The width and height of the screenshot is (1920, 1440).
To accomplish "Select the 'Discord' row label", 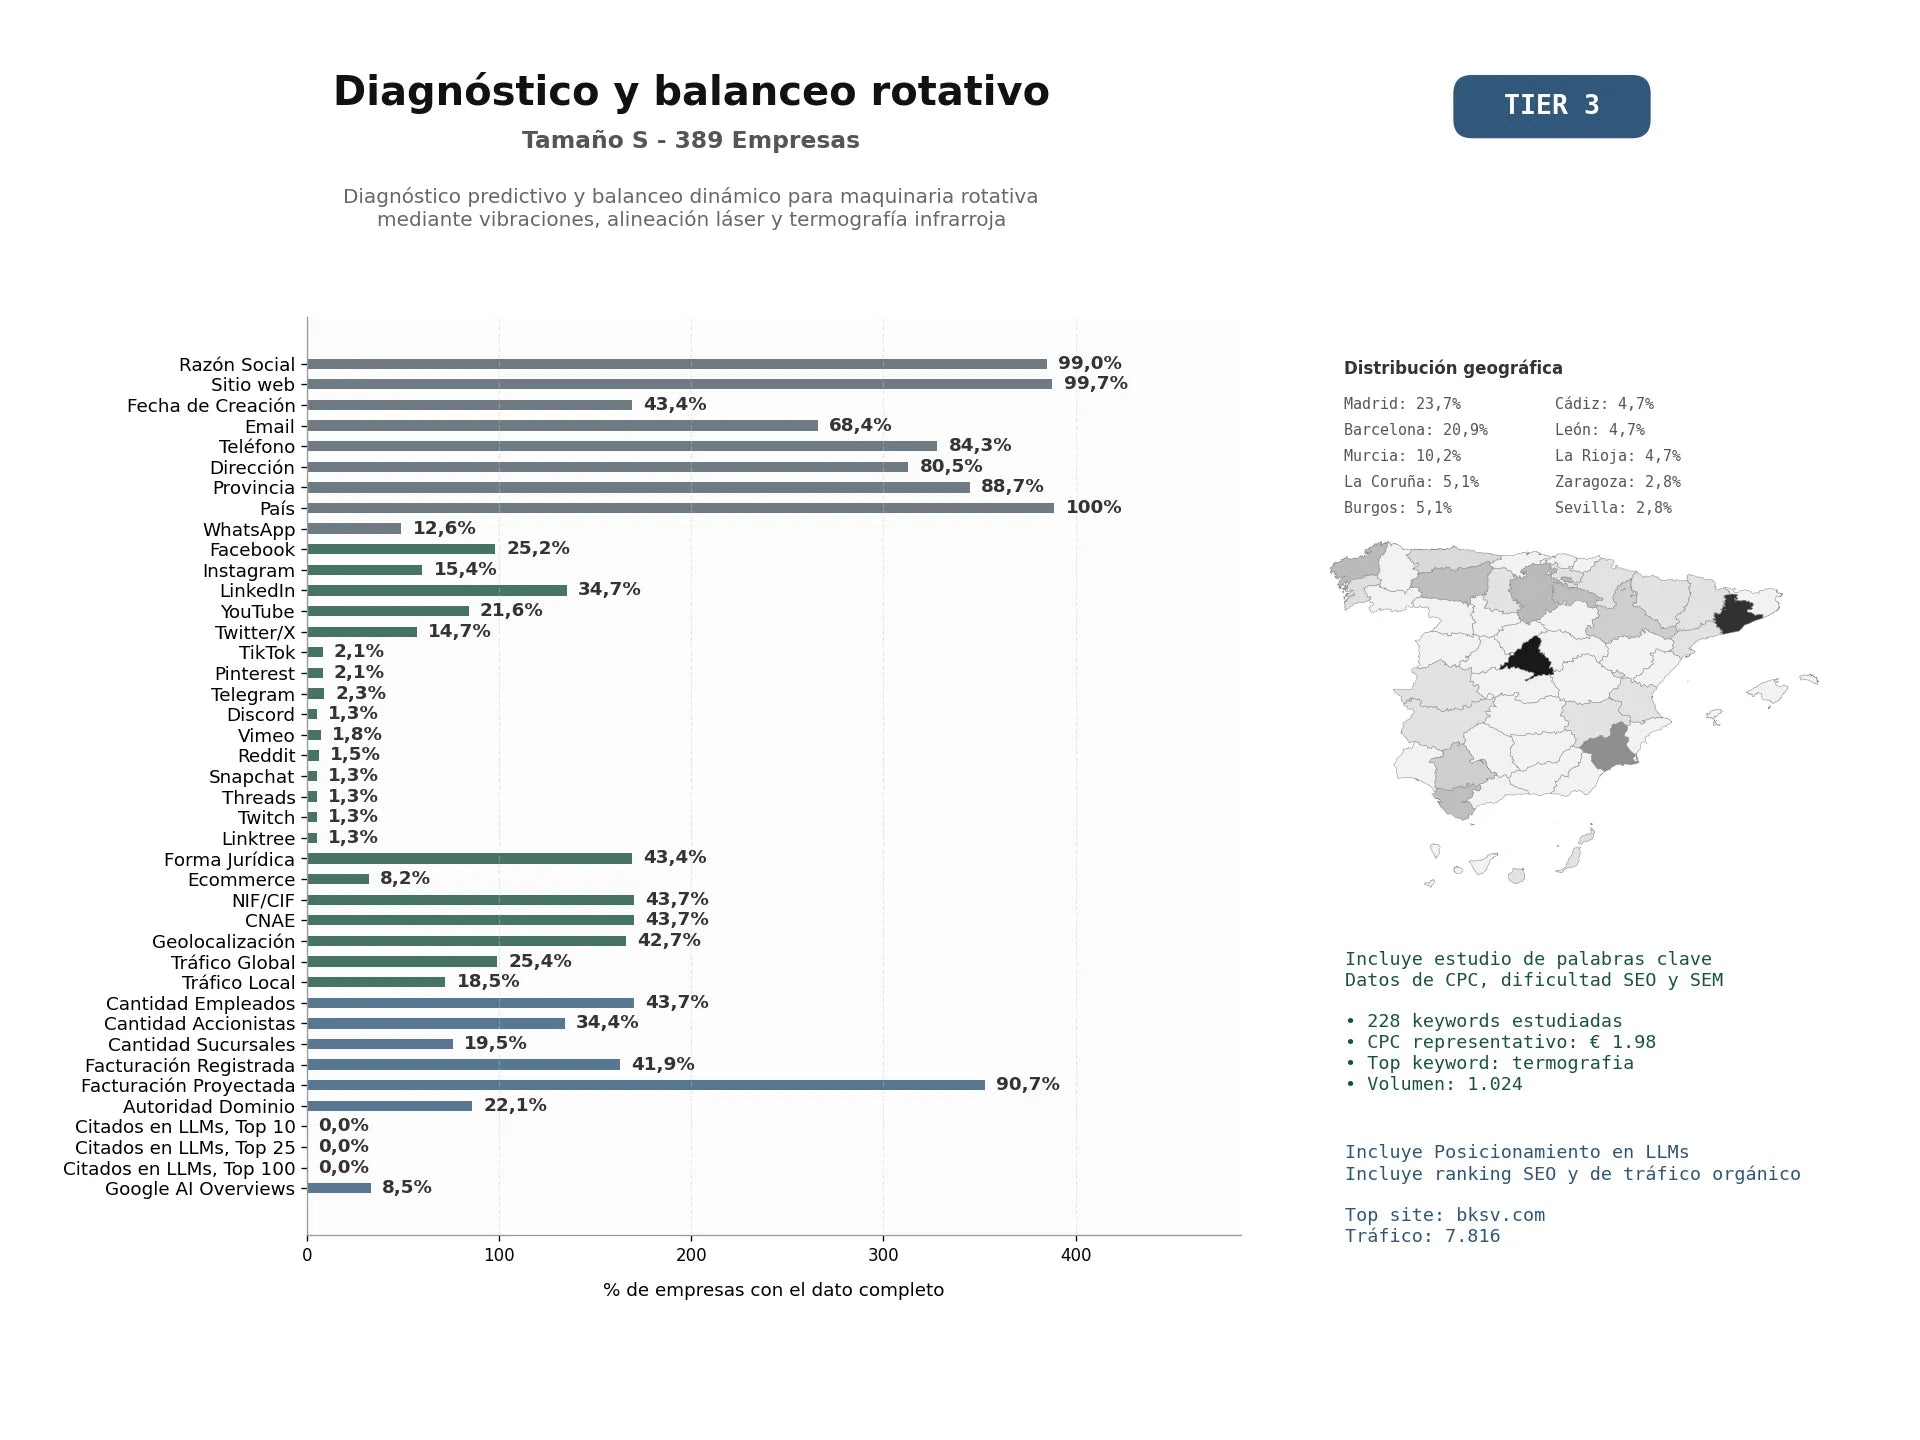I will [x=261, y=715].
